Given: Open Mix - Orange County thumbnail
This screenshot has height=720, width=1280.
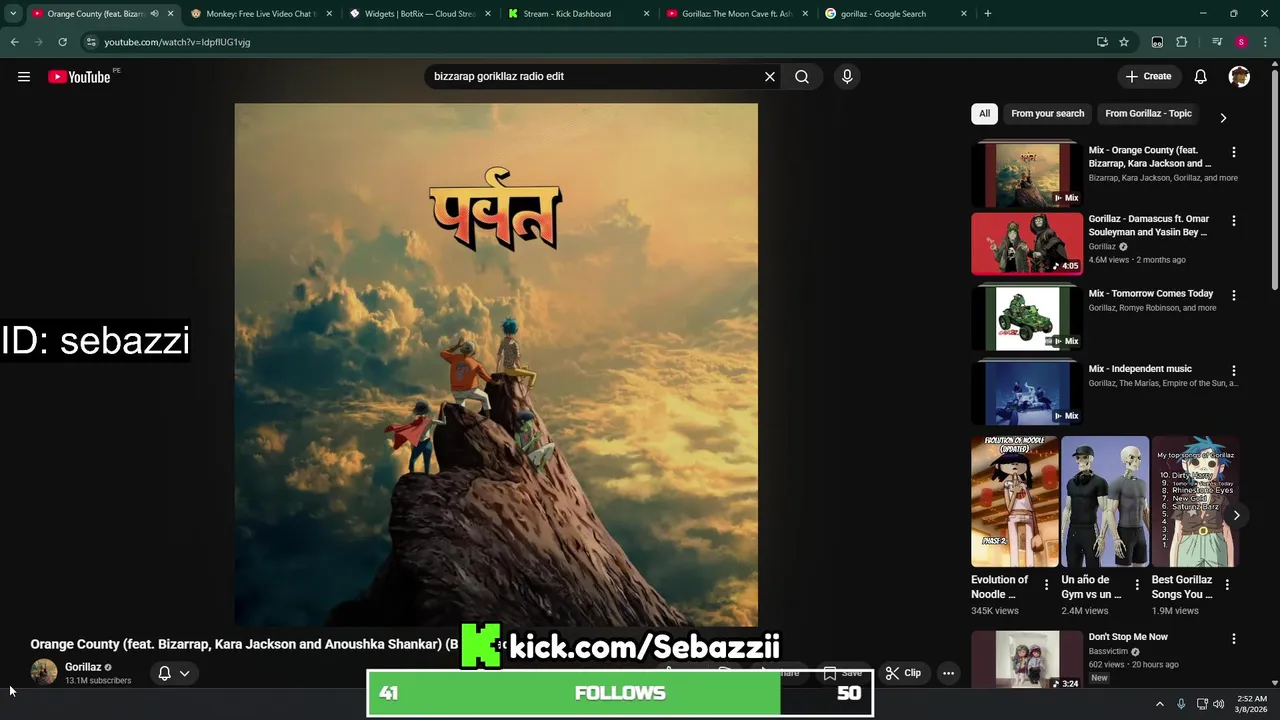Looking at the screenshot, I should coord(1027,174).
